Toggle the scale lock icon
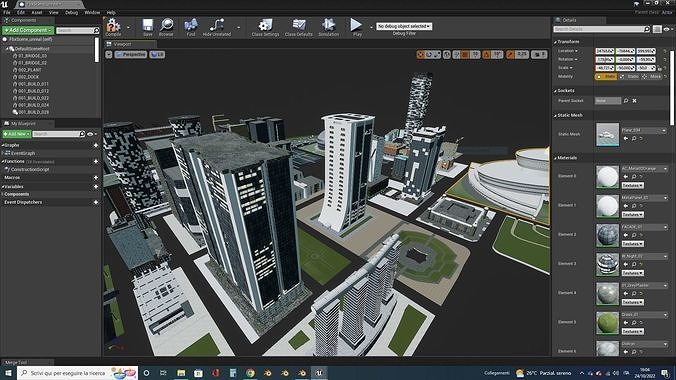The width and height of the screenshot is (676, 380). (660, 68)
